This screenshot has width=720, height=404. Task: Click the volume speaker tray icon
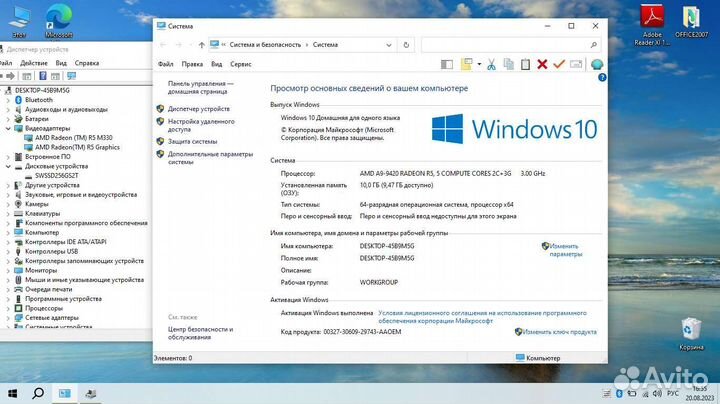click(657, 393)
